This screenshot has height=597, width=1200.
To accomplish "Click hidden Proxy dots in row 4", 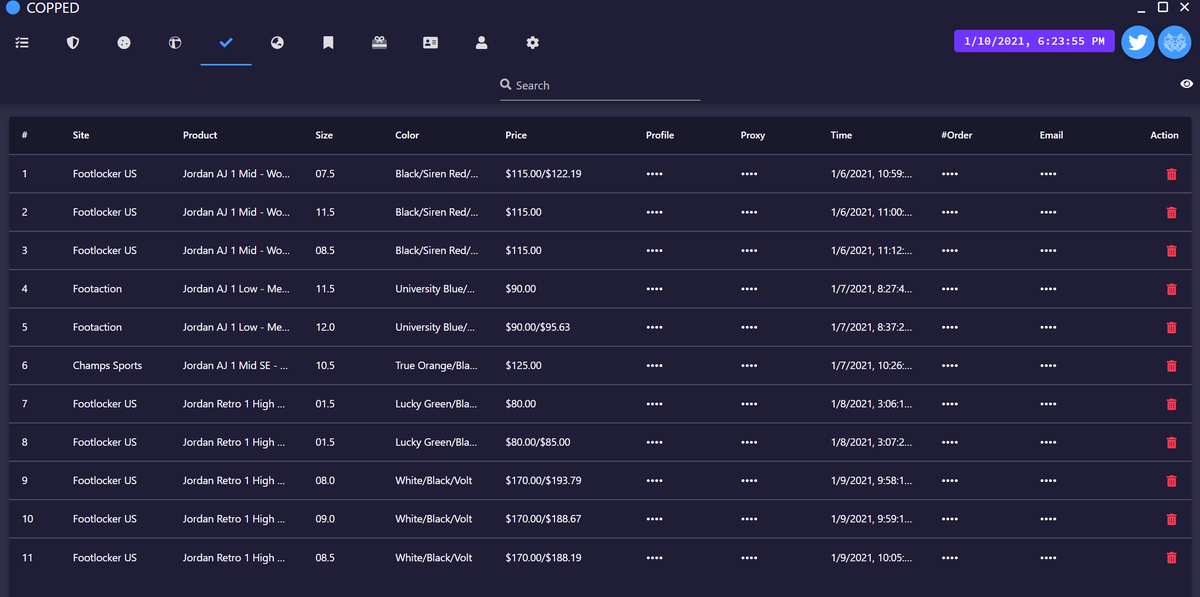I will 749,289.
